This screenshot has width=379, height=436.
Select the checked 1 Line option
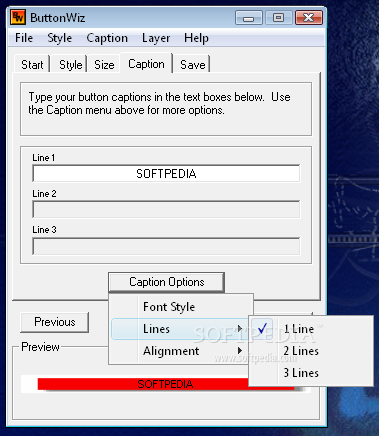[311, 329]
